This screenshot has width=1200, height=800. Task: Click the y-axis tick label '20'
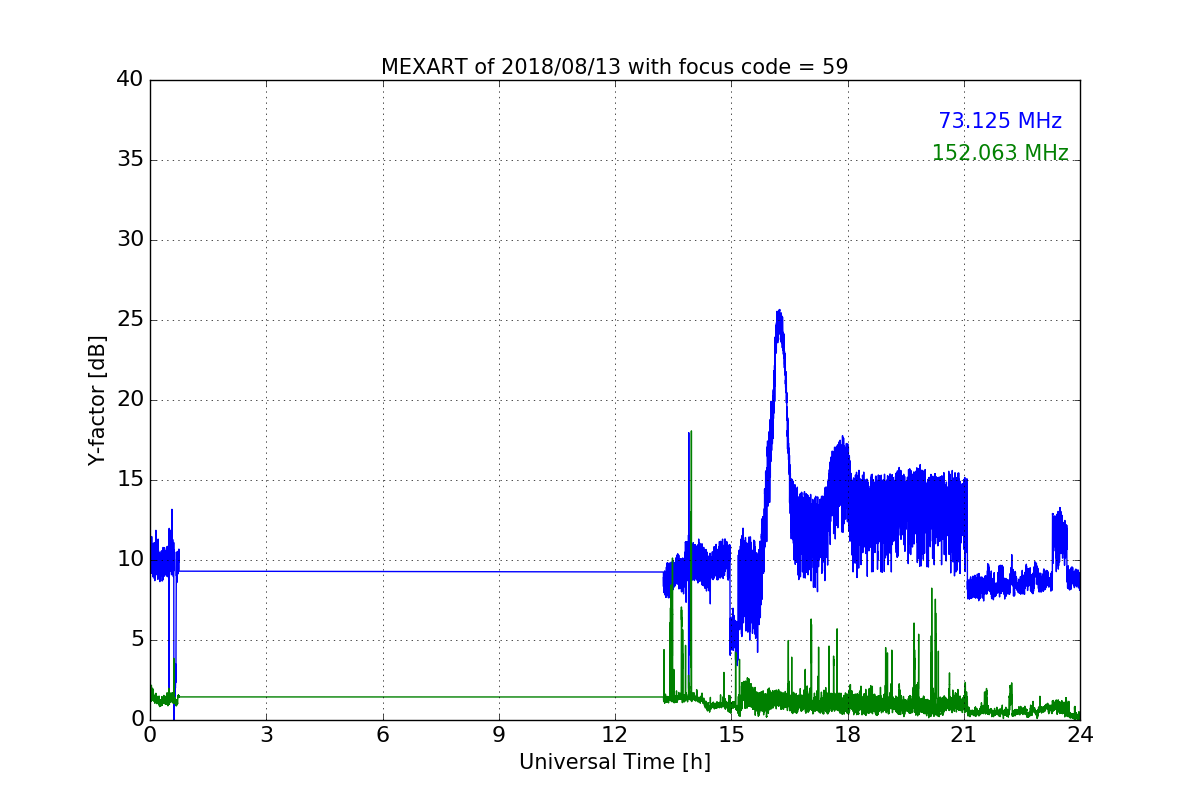[x=131, y=399]
